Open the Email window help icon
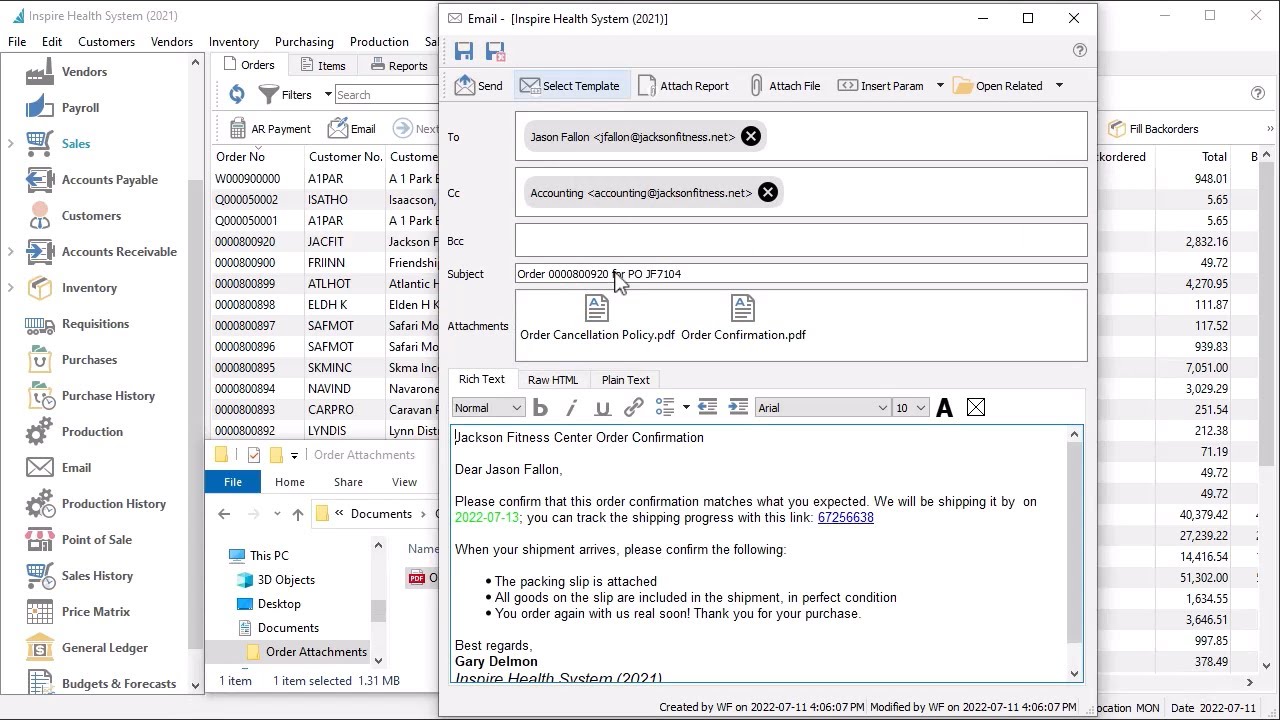 (x=1079, y=50)
